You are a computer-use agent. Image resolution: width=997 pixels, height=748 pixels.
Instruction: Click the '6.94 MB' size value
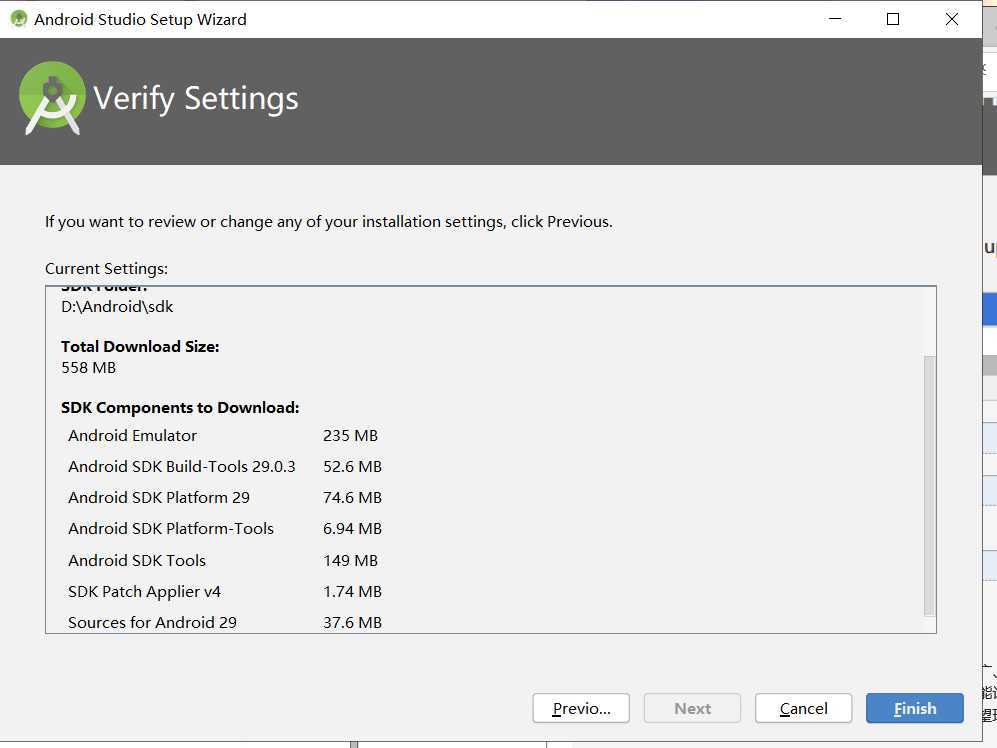[x=352, y=529]
